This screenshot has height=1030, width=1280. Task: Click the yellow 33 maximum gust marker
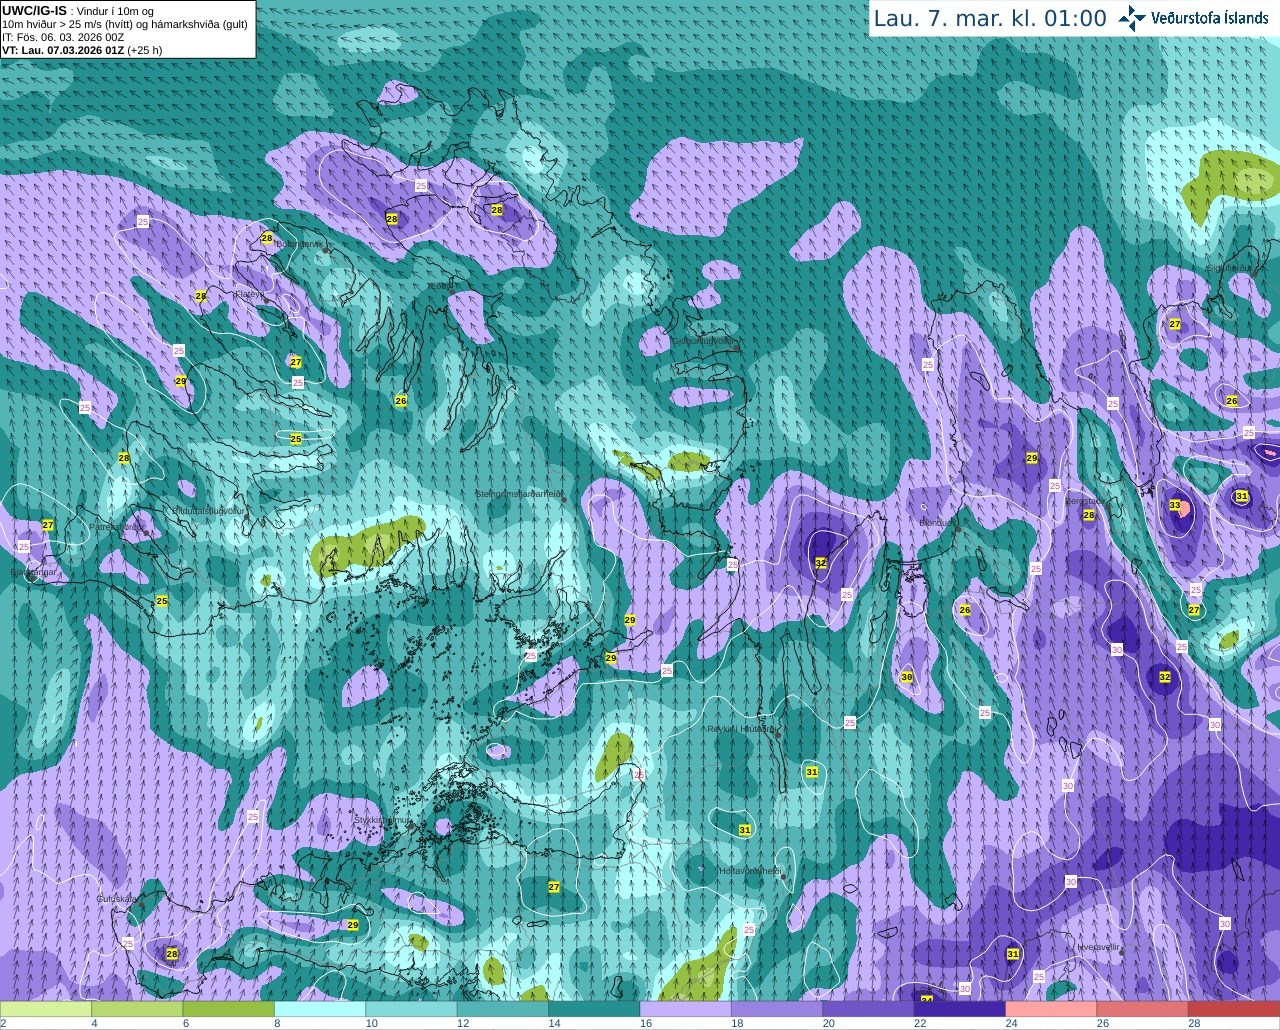pyautogui.click(x=1175, y=506)
